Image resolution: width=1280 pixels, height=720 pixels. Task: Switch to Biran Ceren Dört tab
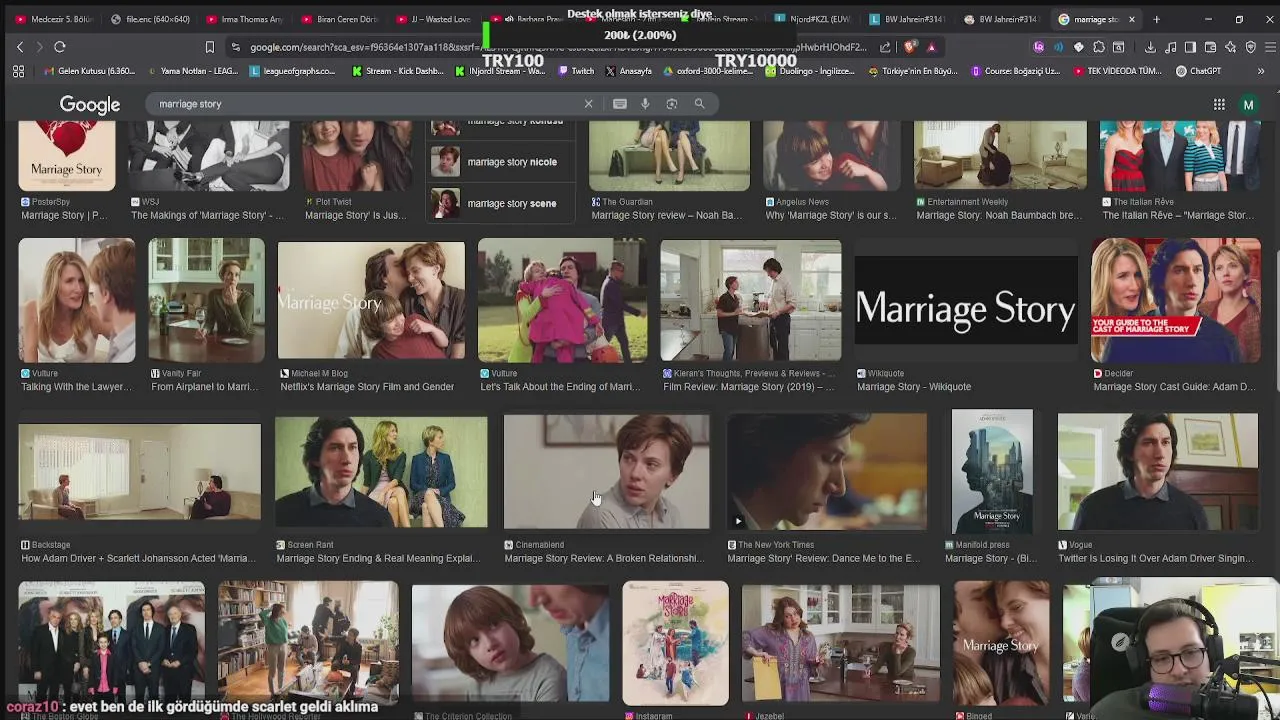339,19
